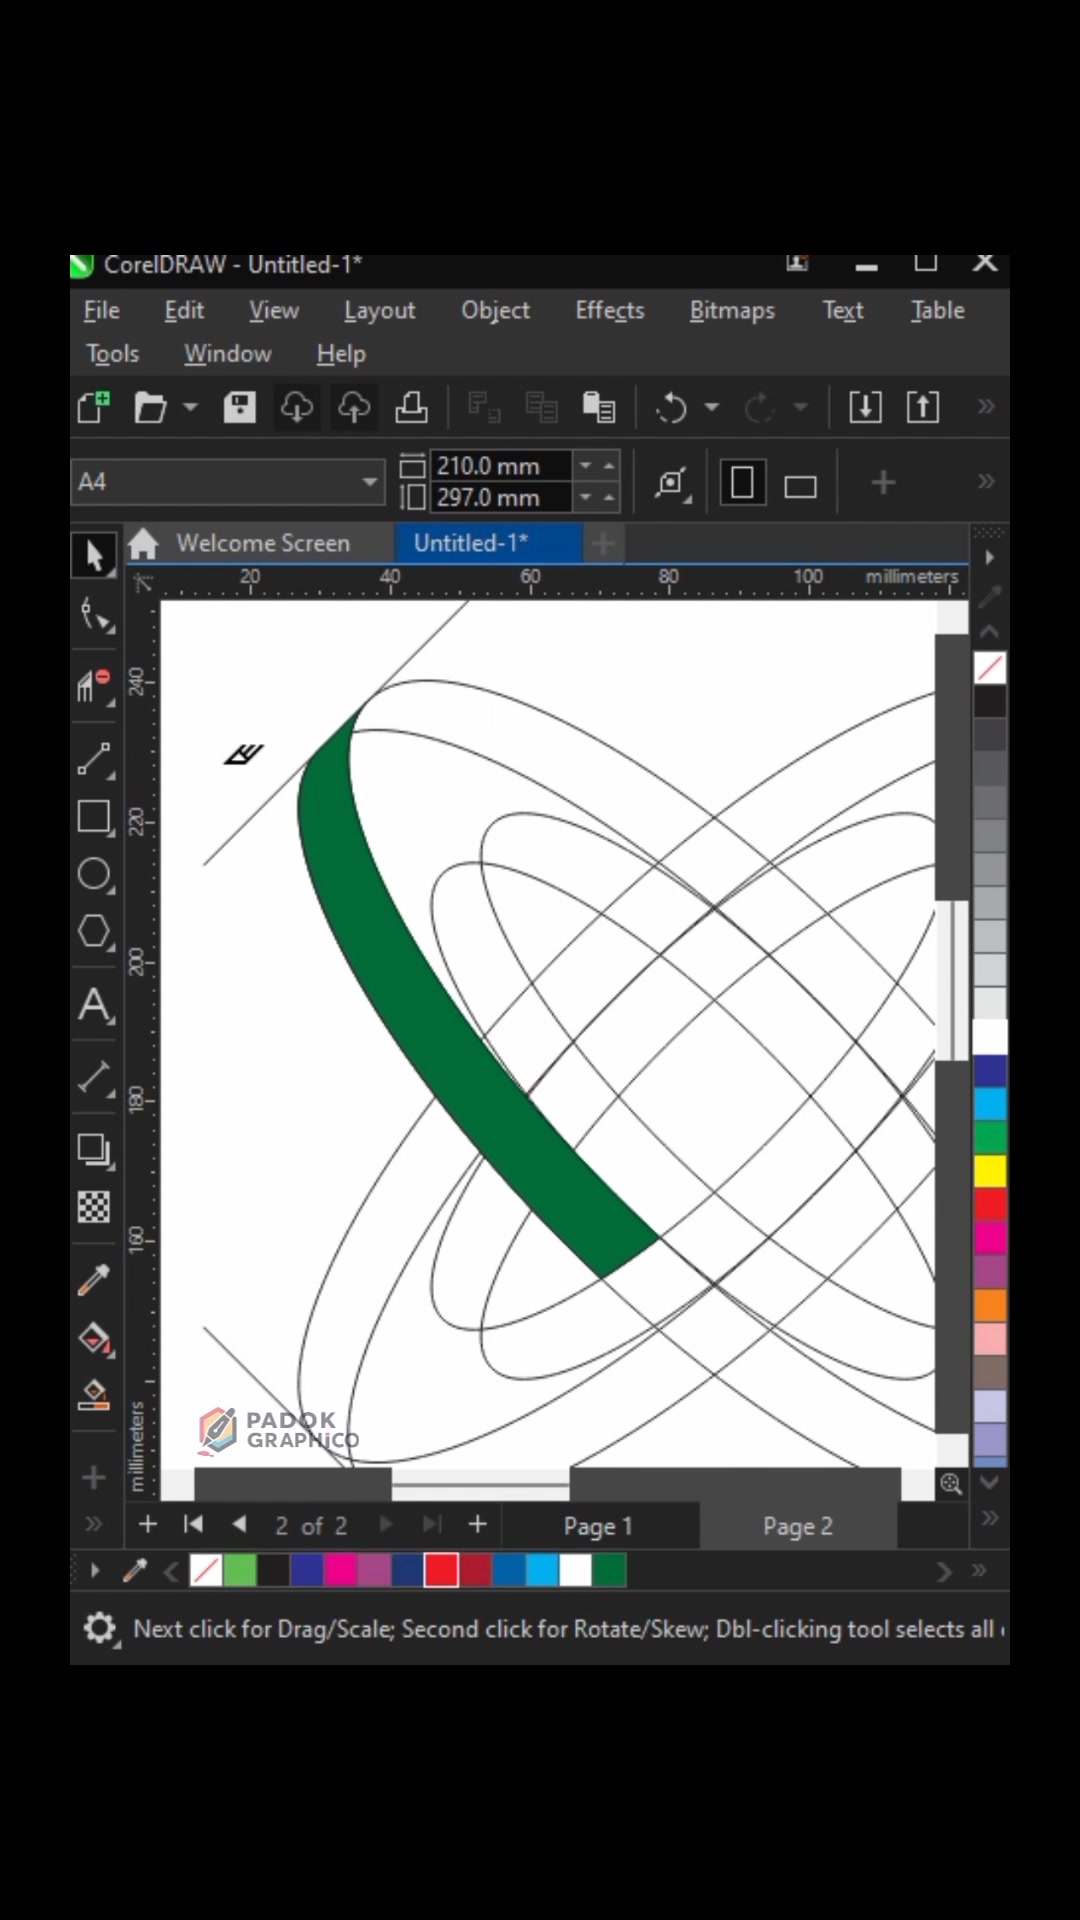Select the Smart Fill tool
This screenshot has height=1920, width=1080.
(94, 1394)
